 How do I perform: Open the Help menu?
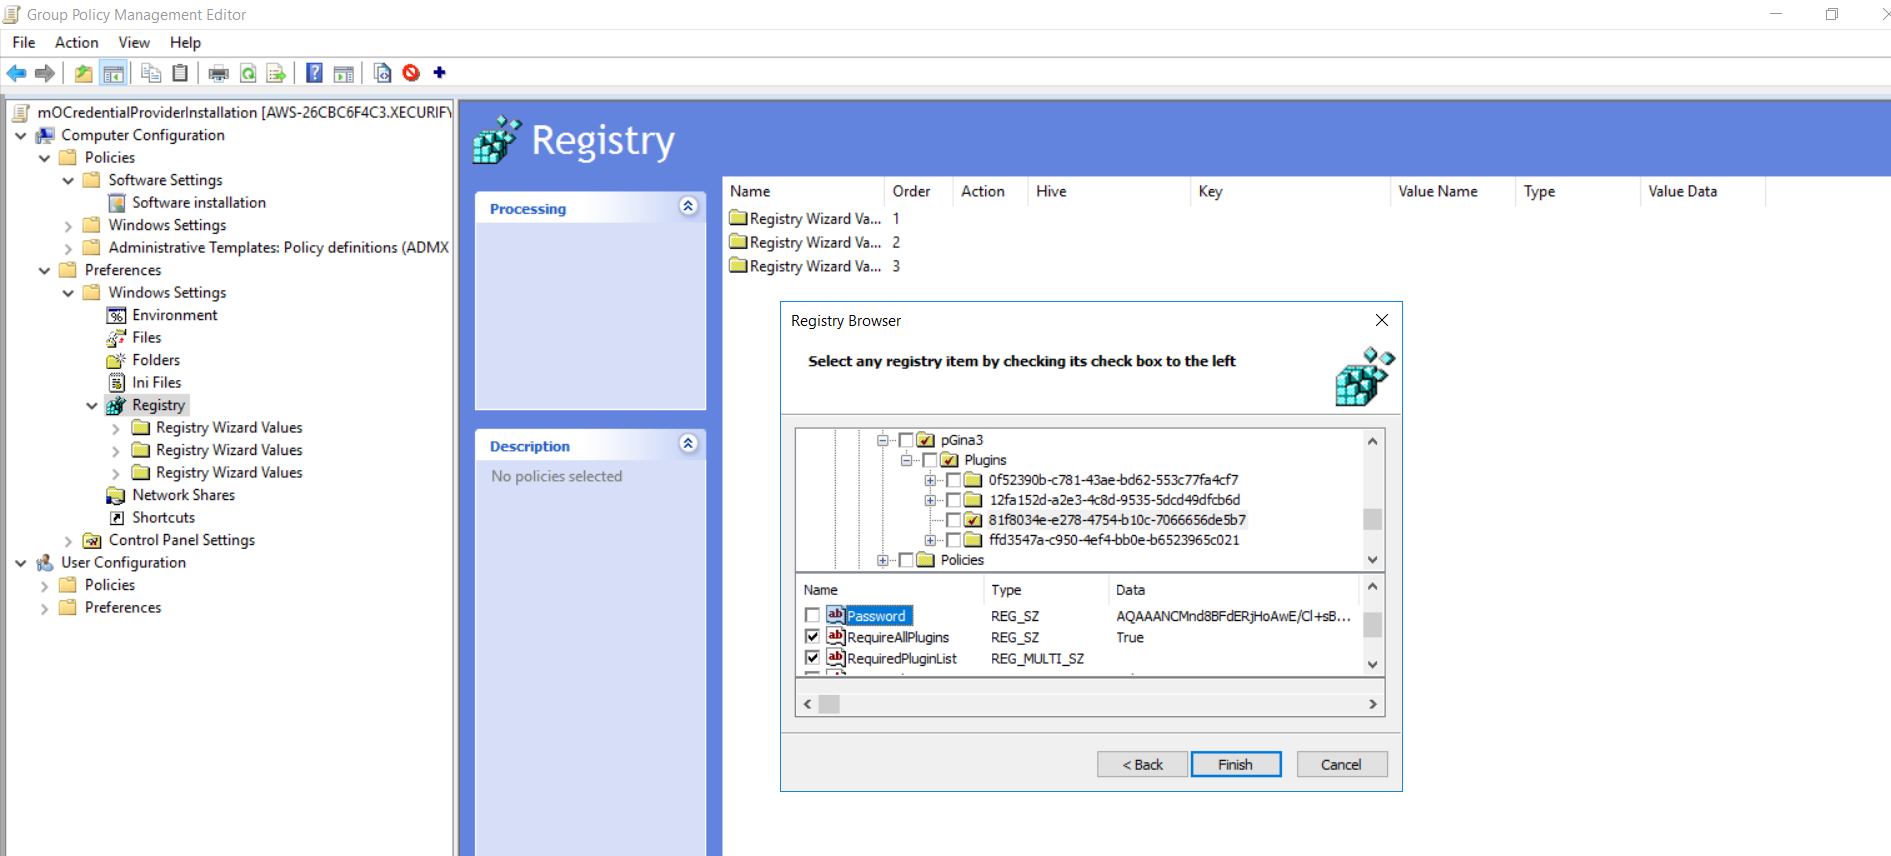(185, 42)
